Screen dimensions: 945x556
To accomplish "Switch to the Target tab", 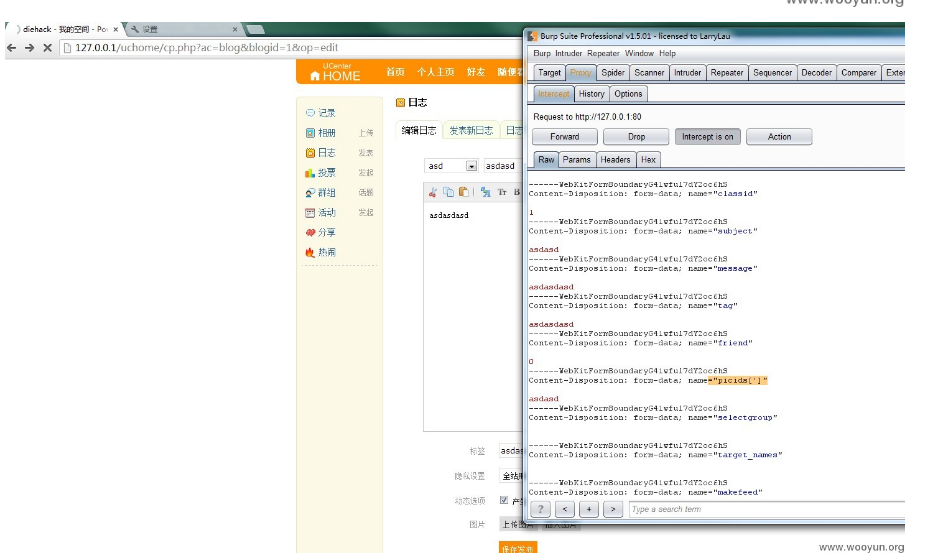I will pyautogui.click(x=550, y=73).
